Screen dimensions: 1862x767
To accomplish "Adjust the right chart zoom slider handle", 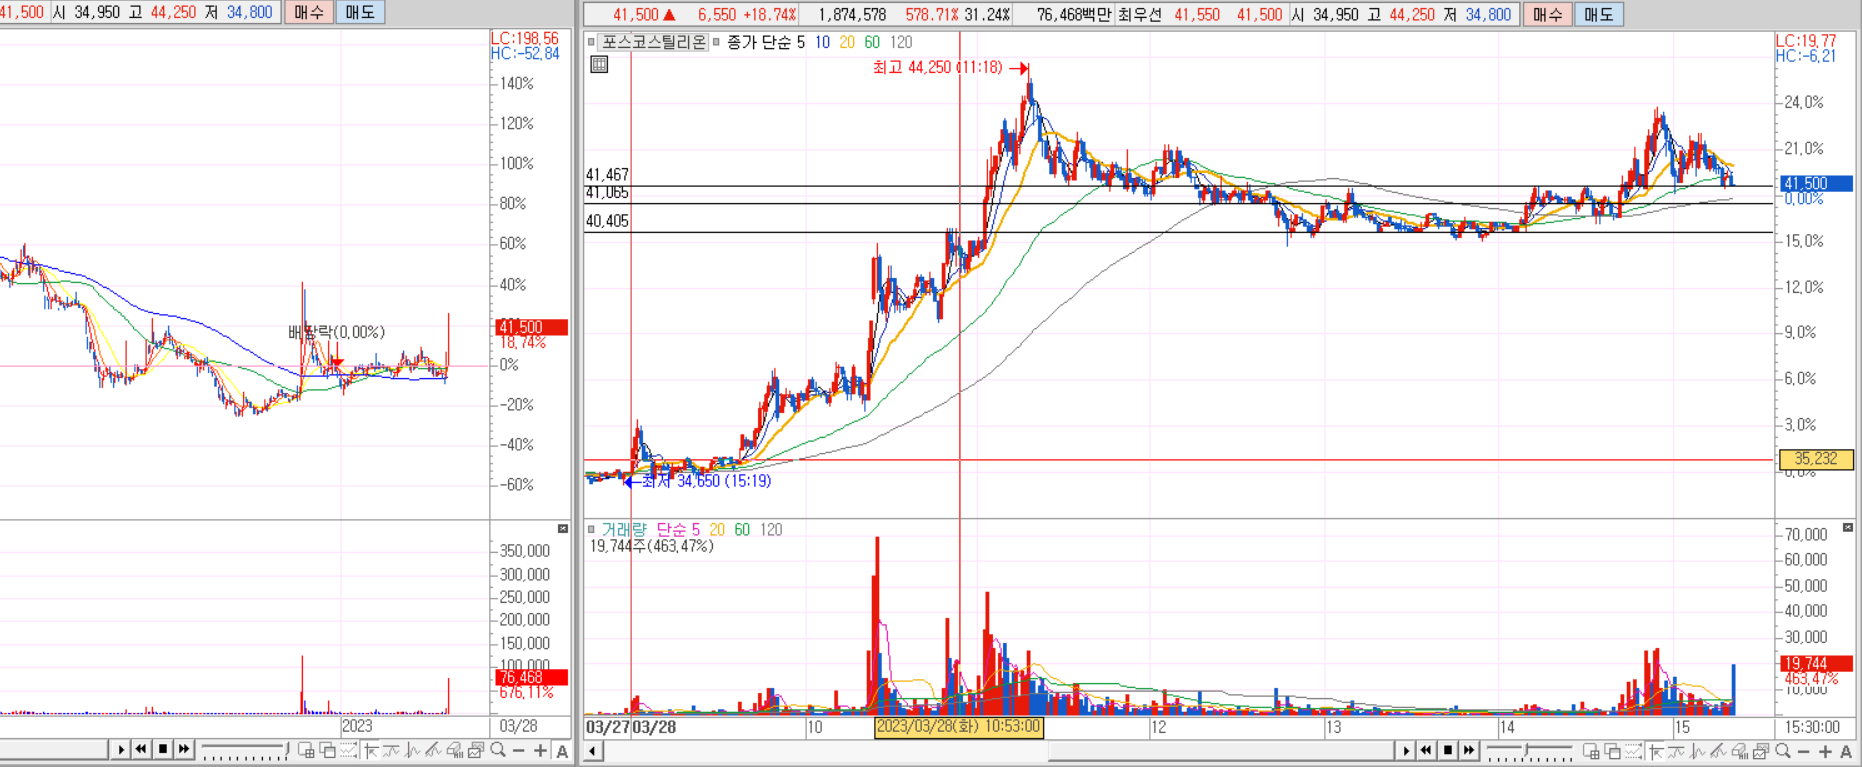I will [1526, 749].
